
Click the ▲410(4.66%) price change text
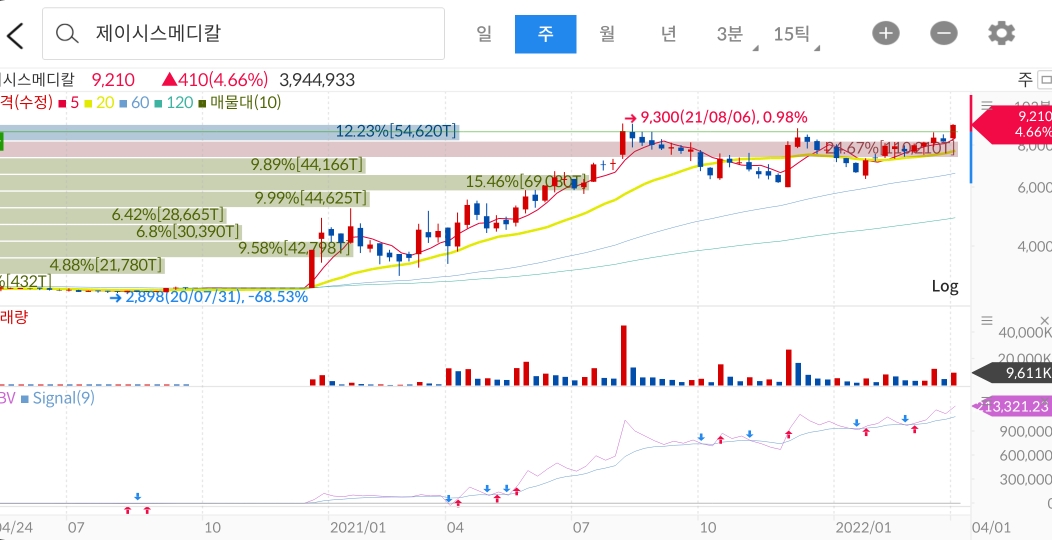(x=215, y=80)
